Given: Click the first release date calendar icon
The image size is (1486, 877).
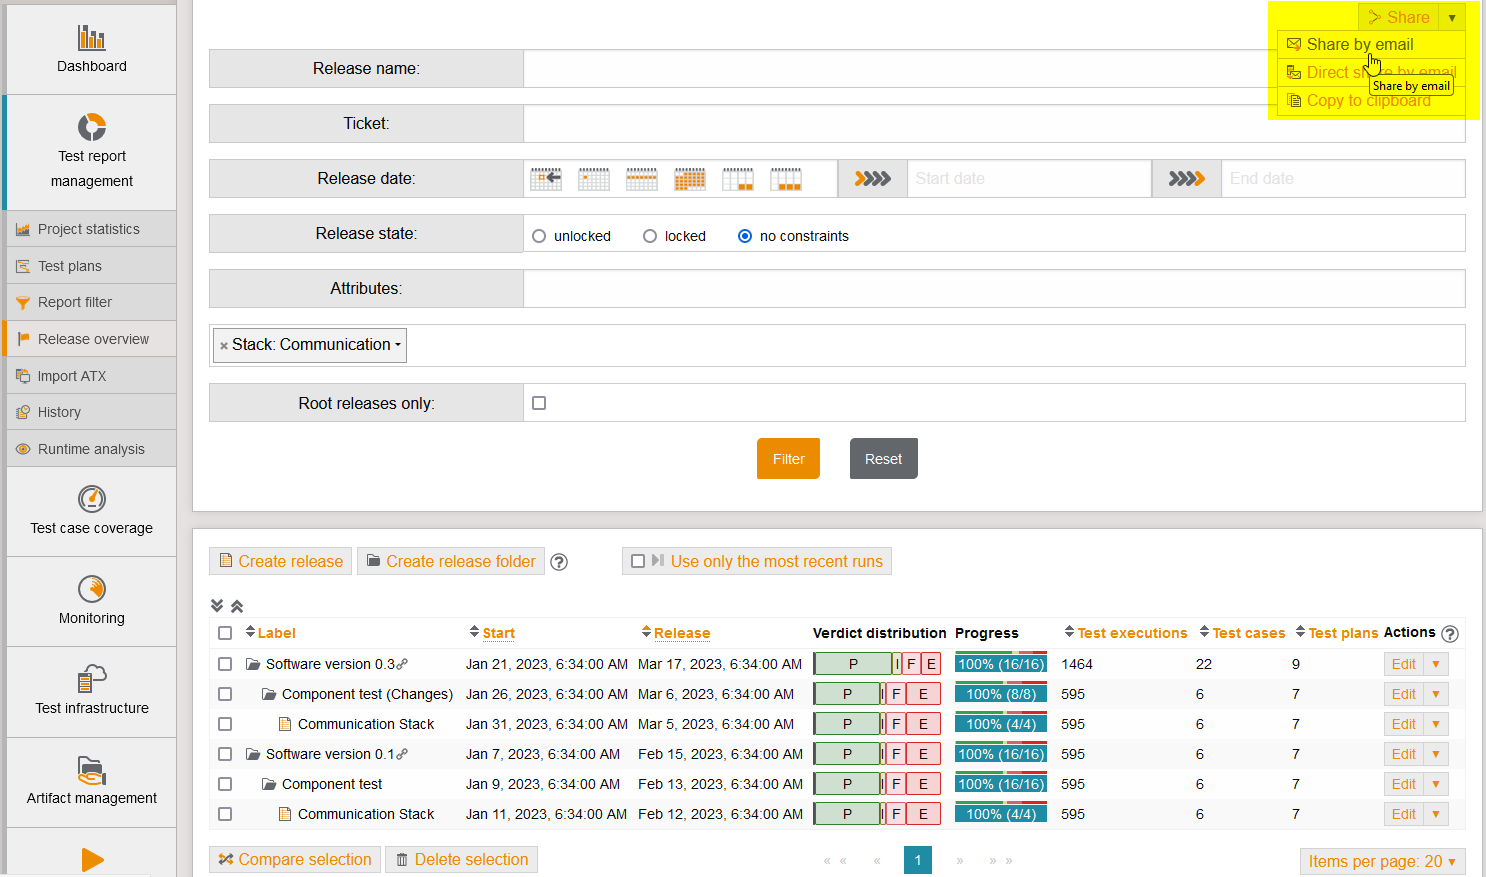Looking at the screenshot, I should click(x=545, y=179).
